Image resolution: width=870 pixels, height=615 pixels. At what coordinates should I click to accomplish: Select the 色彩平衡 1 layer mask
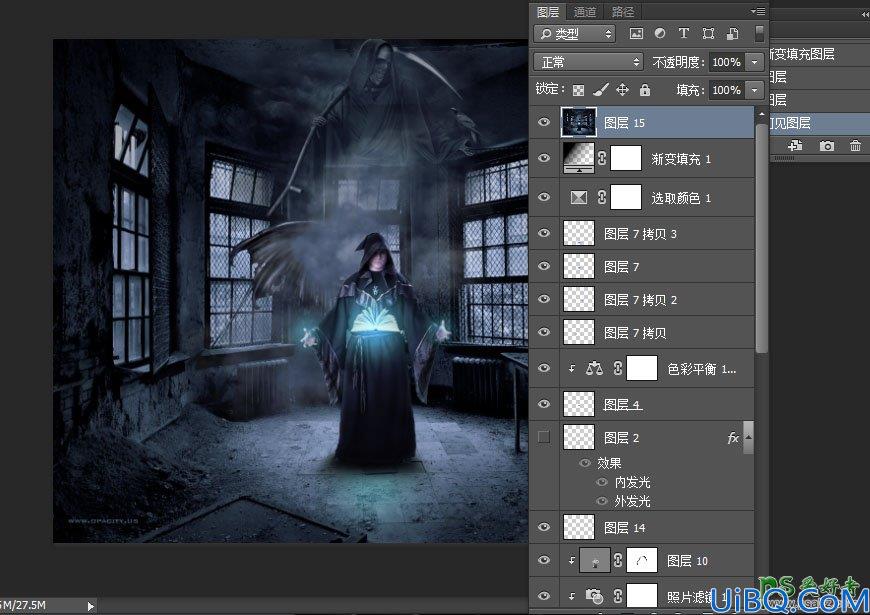pyautogui.click(x=642, y=368)
